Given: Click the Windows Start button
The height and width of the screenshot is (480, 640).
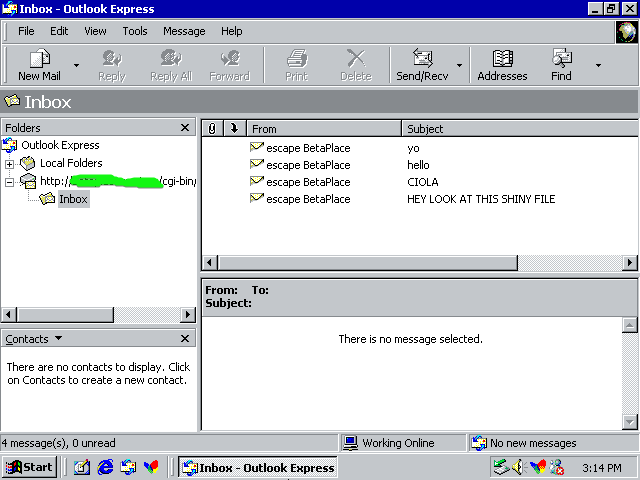Looking at the screenshot, I should point(29,467).
